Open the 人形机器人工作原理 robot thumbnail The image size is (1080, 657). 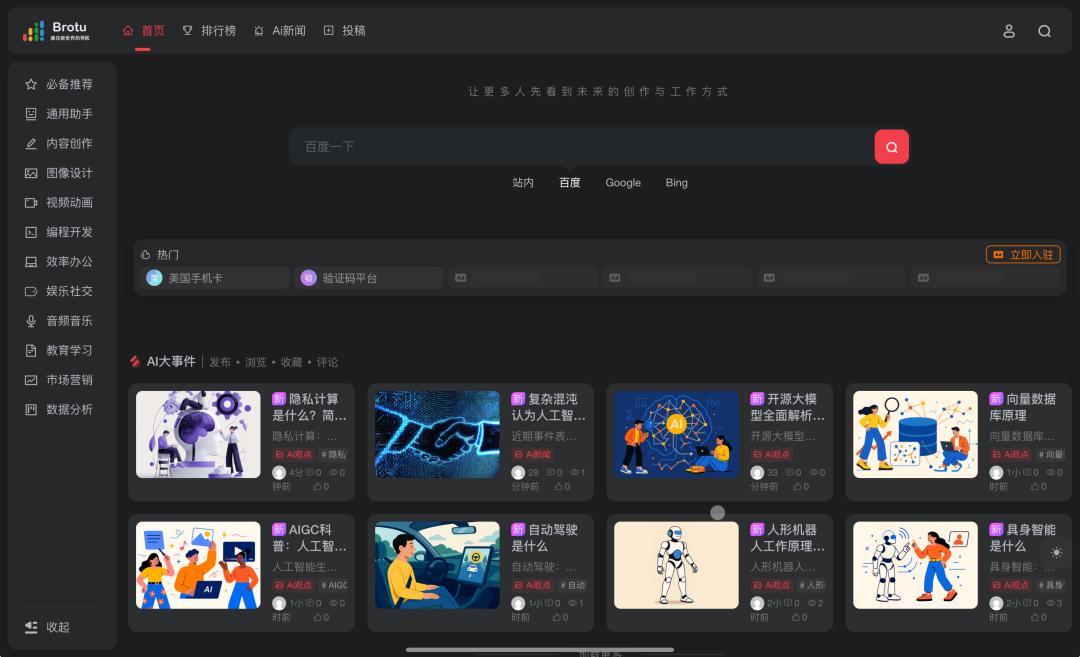pyautogui.click(x=676, y=565)
